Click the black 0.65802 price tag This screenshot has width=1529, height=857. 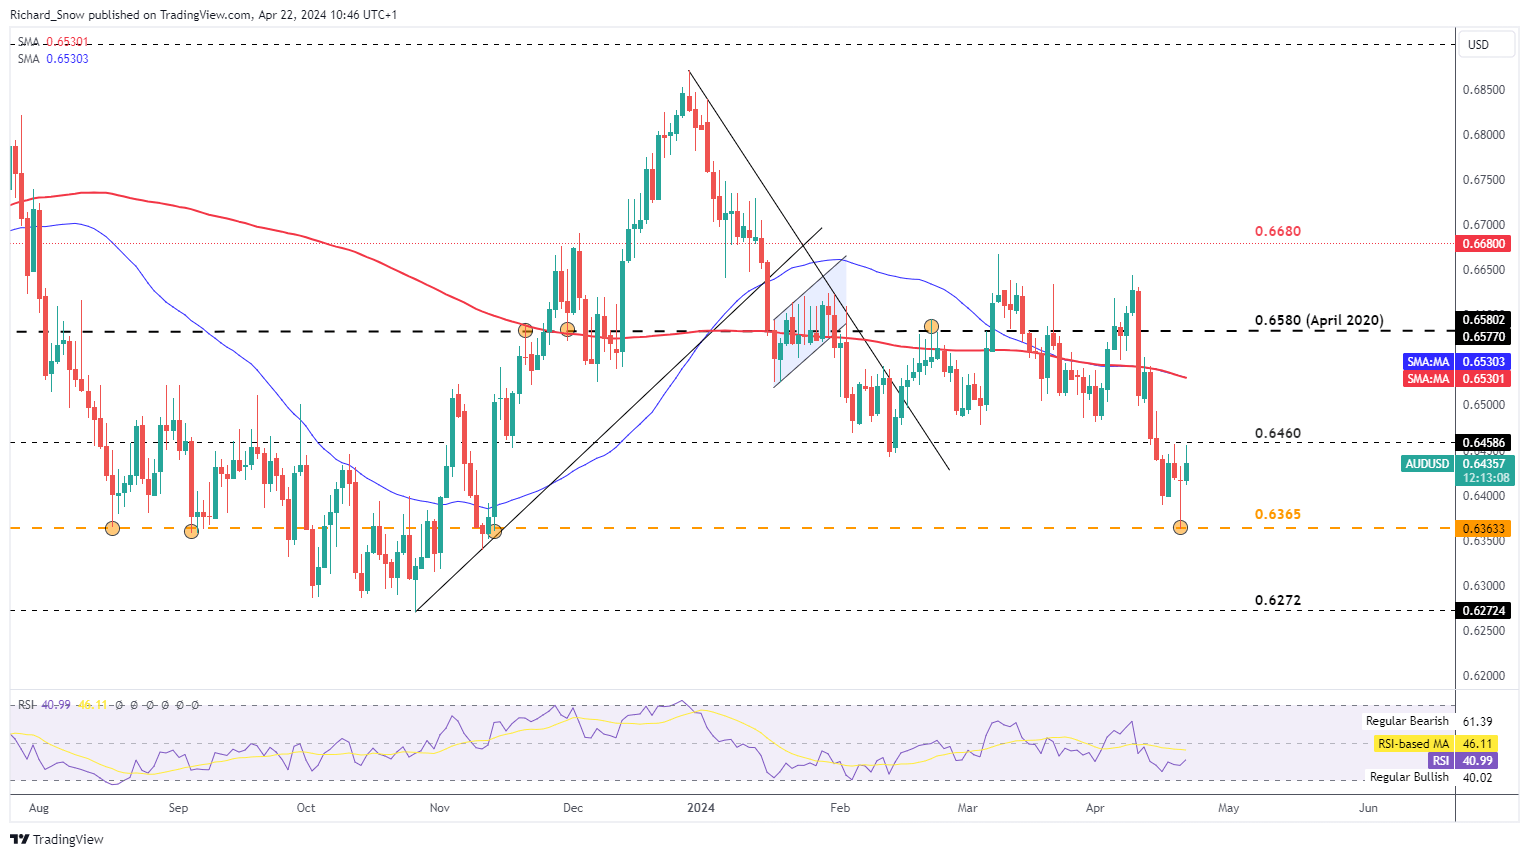[x=1484, y=320]
